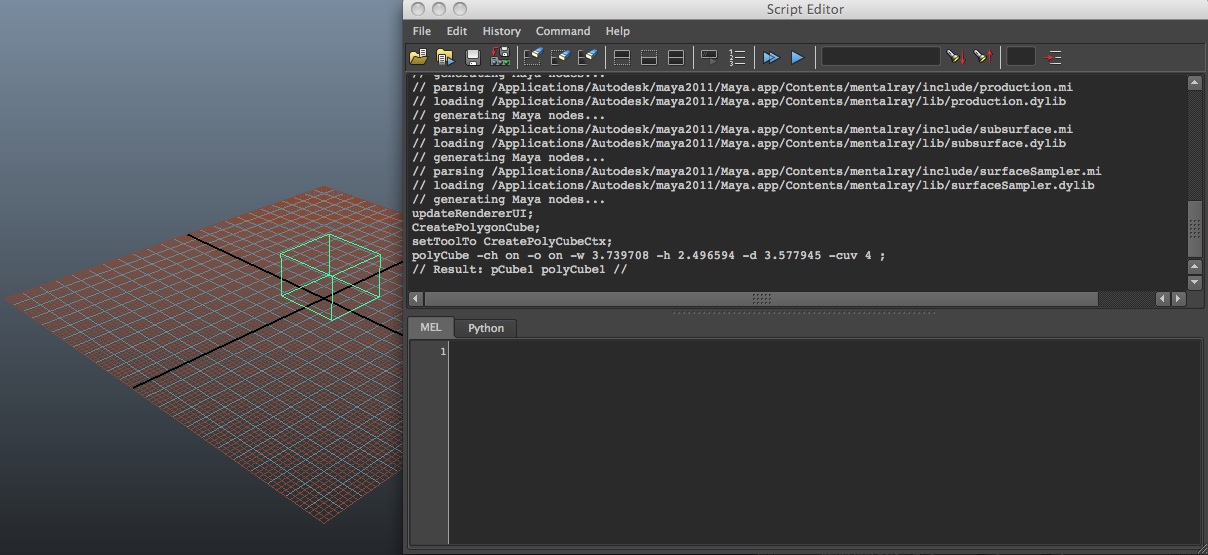The width and height of the screenshot is (1208, 555).
Task: Click the Source Script icon
Action: (445, 57)
